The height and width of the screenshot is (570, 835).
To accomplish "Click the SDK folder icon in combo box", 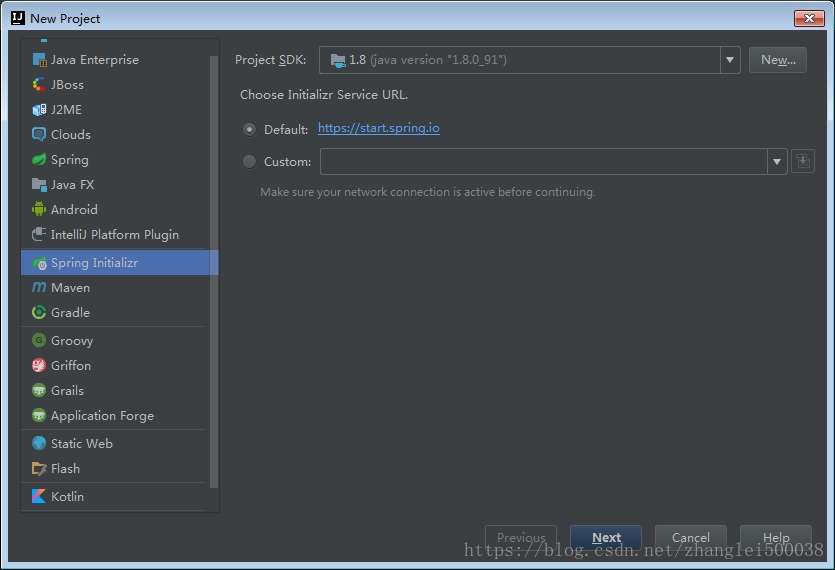I will (338, 60).
